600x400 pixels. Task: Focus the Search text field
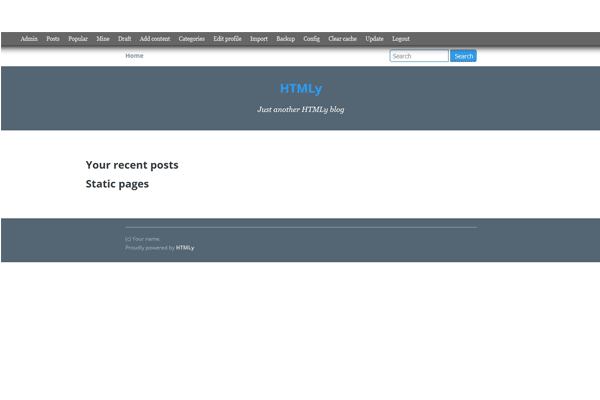(419, 56)
